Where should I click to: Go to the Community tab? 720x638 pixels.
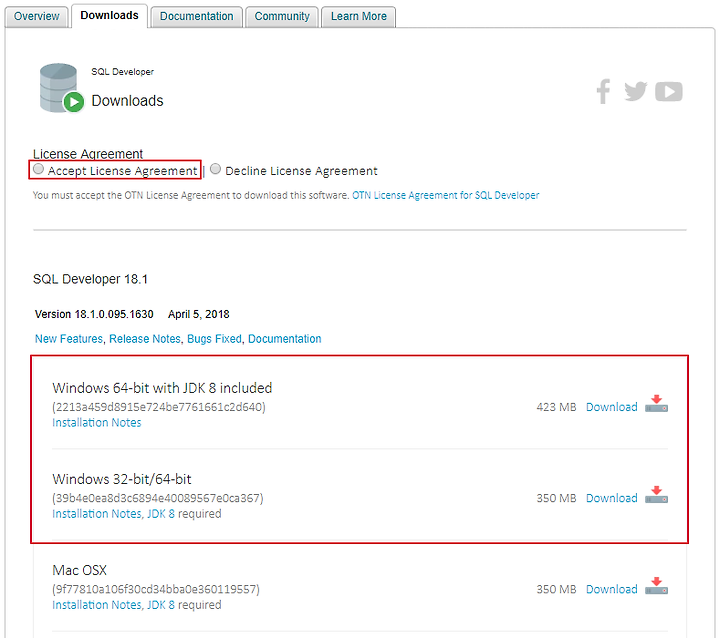(x=282, y=17)
